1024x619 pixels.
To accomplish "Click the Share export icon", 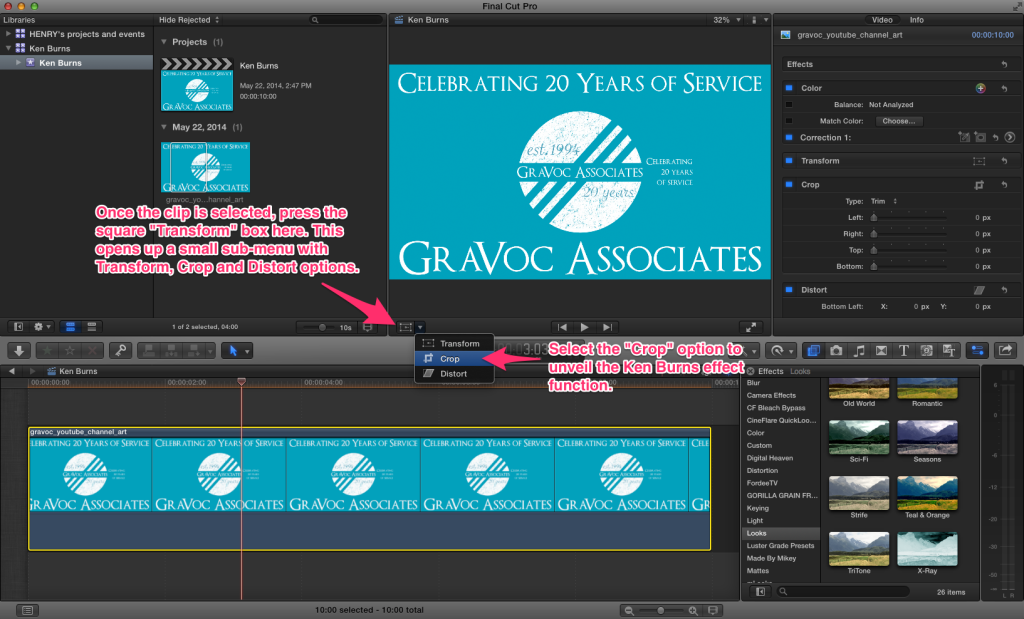I will coord(1006,350).
